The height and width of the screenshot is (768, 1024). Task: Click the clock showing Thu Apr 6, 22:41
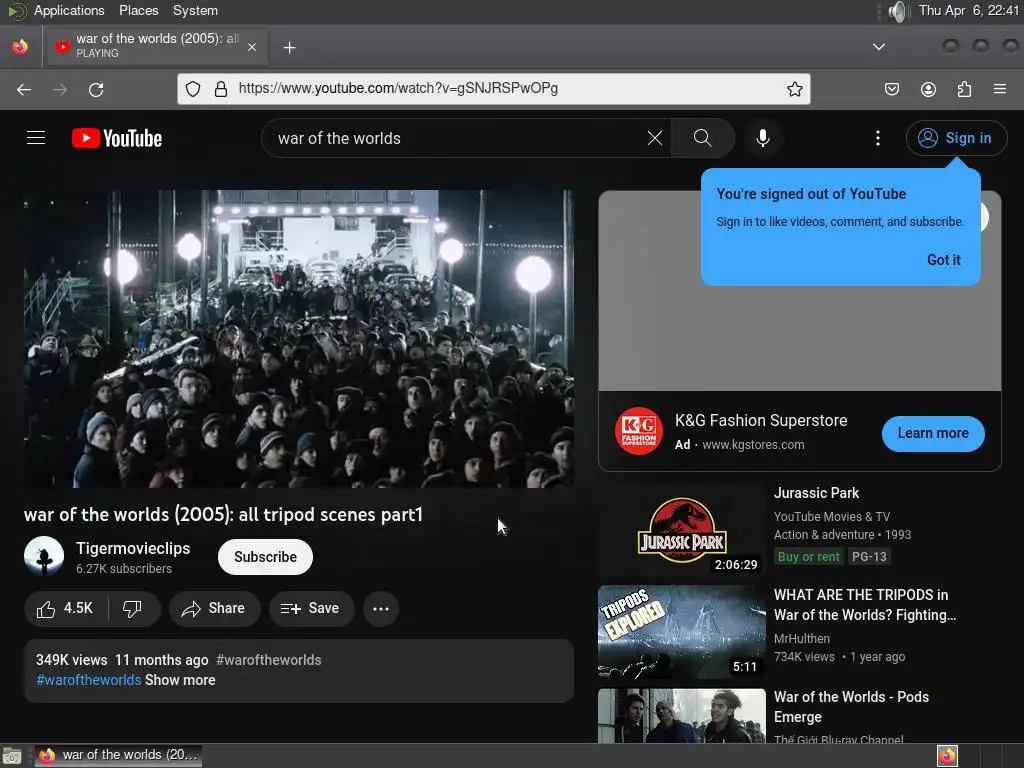pyautogui.click(x=968, y=10)
